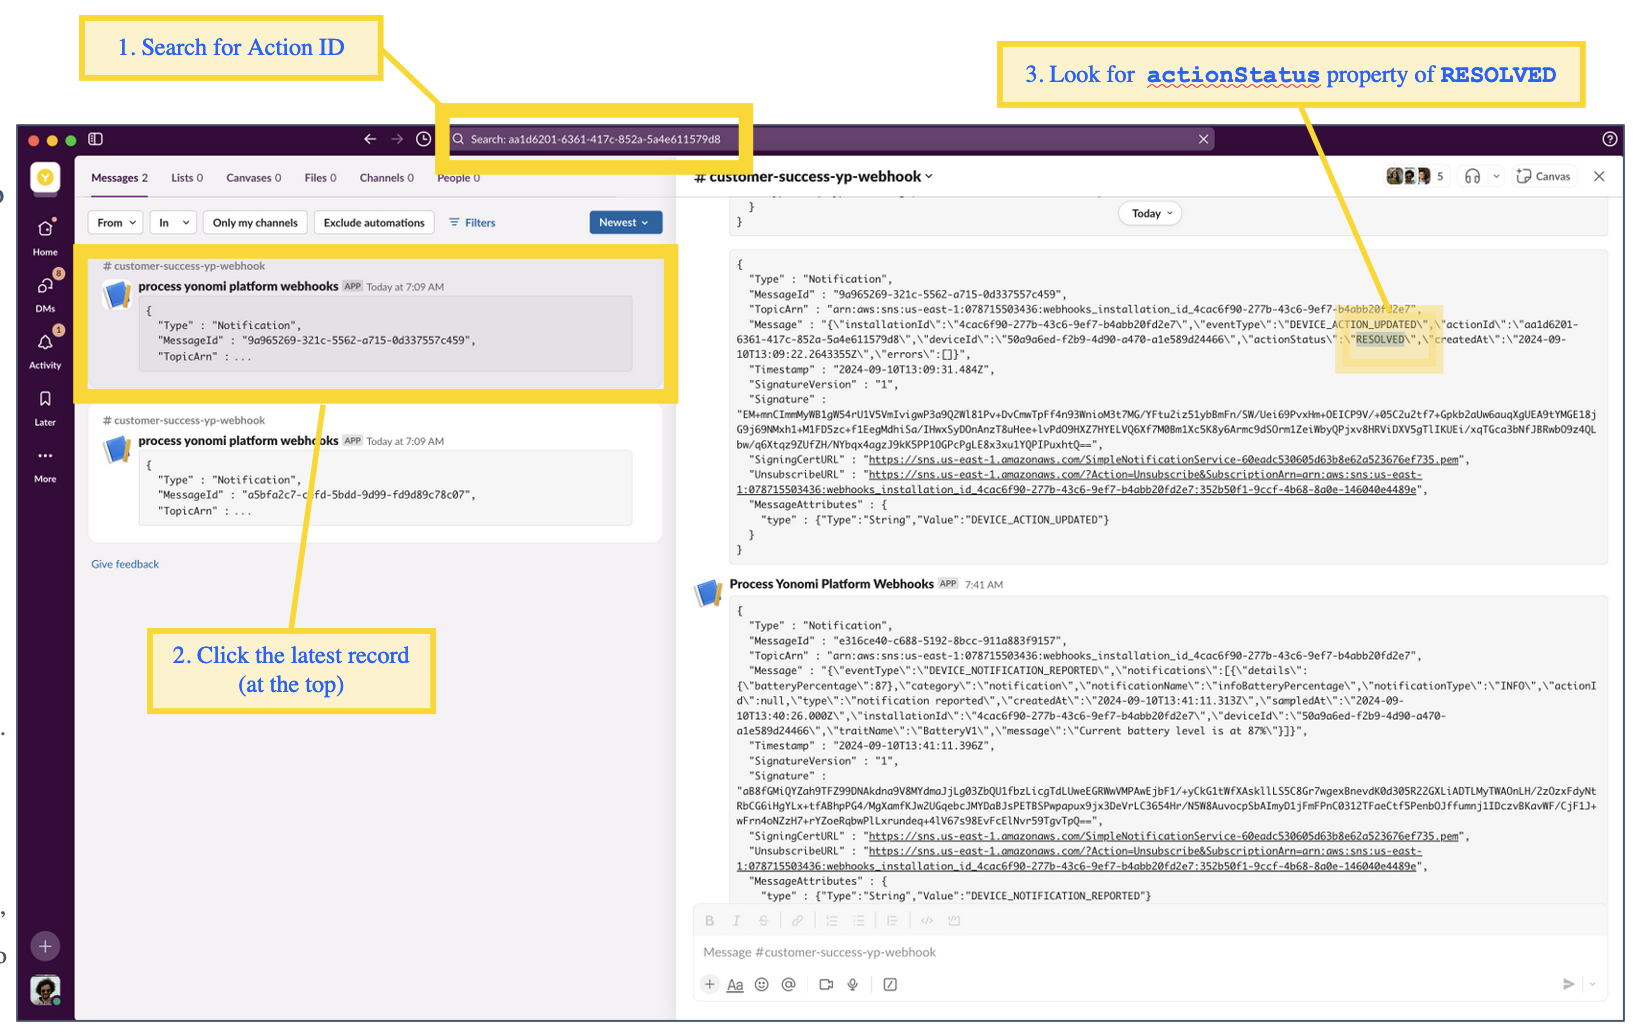
Task: Toggle the Exclude automations filter
Action: pyautogui.click(x=374, y=223)
